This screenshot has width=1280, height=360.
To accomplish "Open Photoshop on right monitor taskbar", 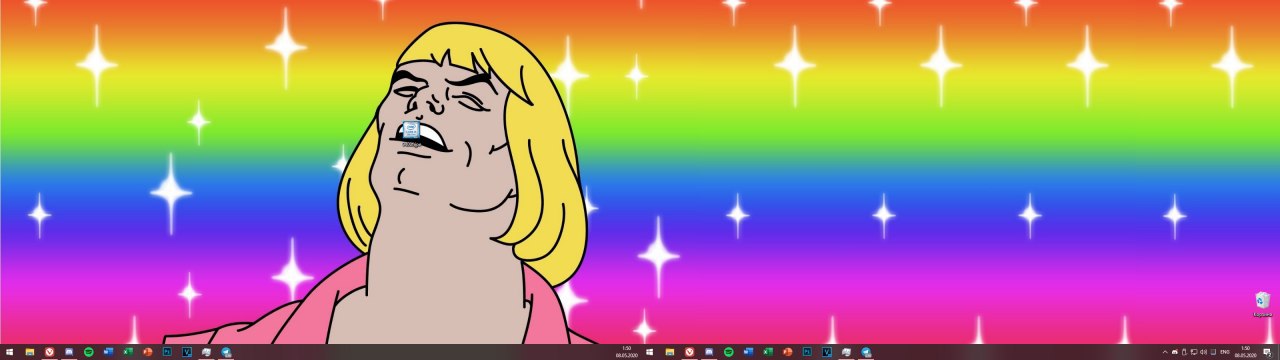I will [807, 352].
